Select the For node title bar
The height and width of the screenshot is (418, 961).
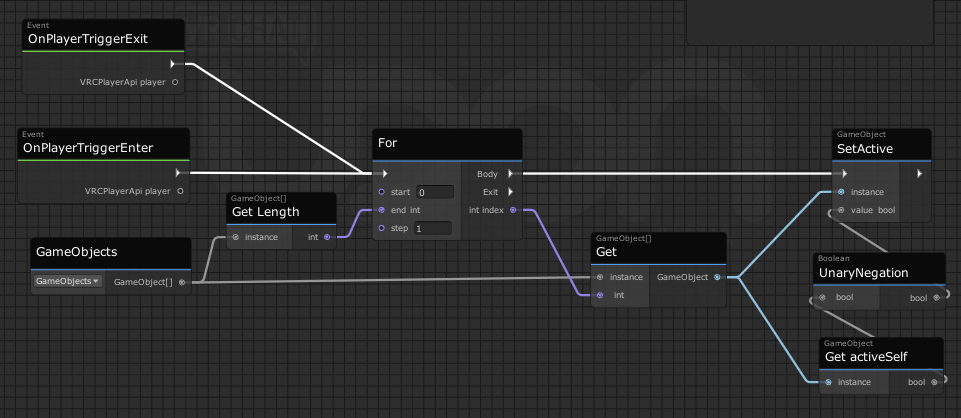(447, 145)
